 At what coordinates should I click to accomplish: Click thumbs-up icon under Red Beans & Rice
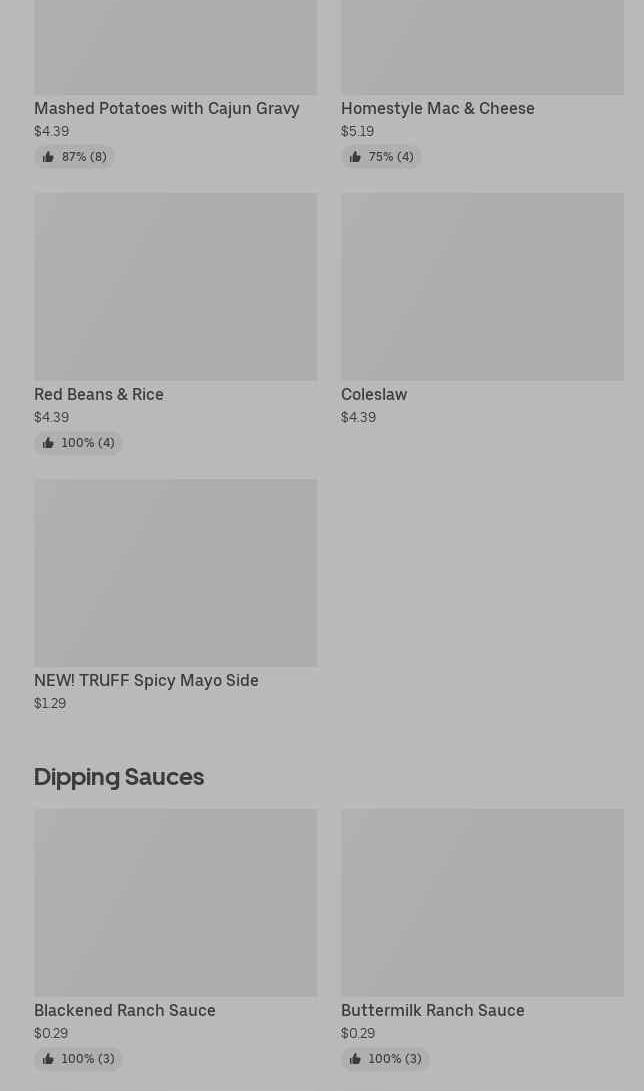pyautogui.click(x=48, y=443)
